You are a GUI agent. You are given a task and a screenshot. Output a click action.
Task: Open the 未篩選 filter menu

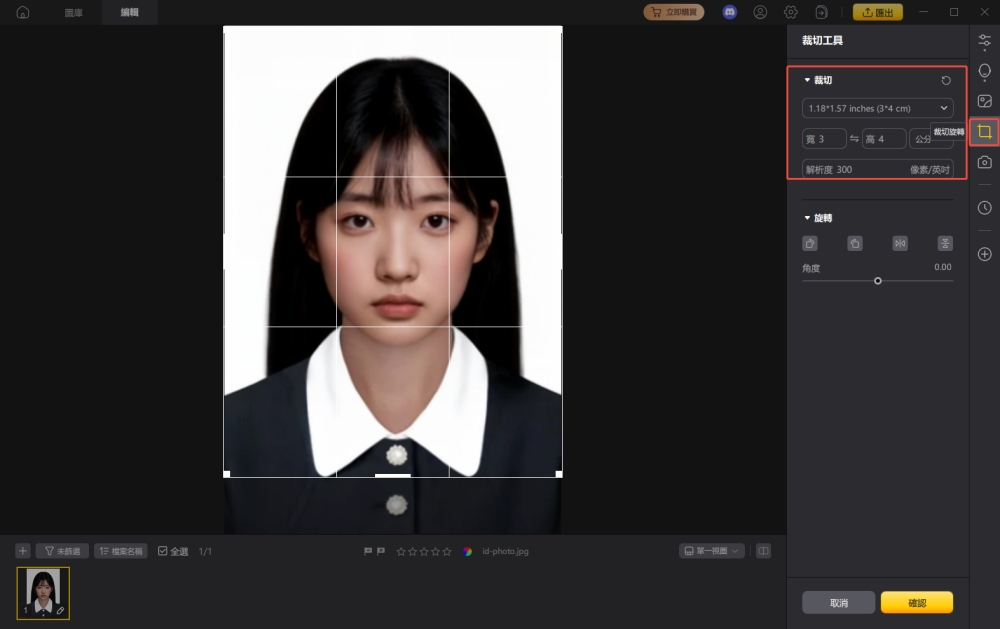[x=64, y=550]
